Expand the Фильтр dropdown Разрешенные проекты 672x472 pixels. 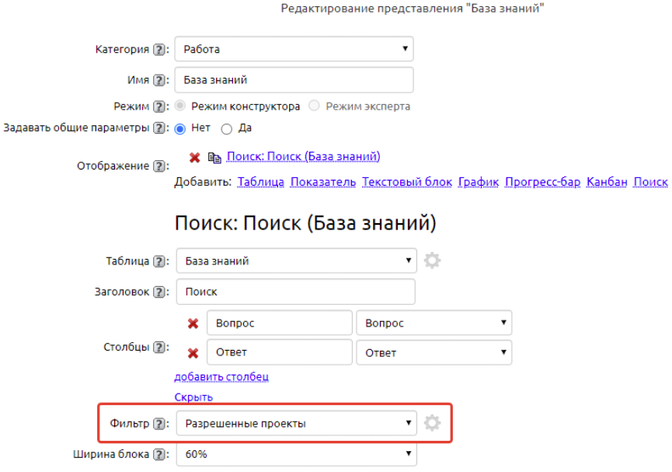296,423
